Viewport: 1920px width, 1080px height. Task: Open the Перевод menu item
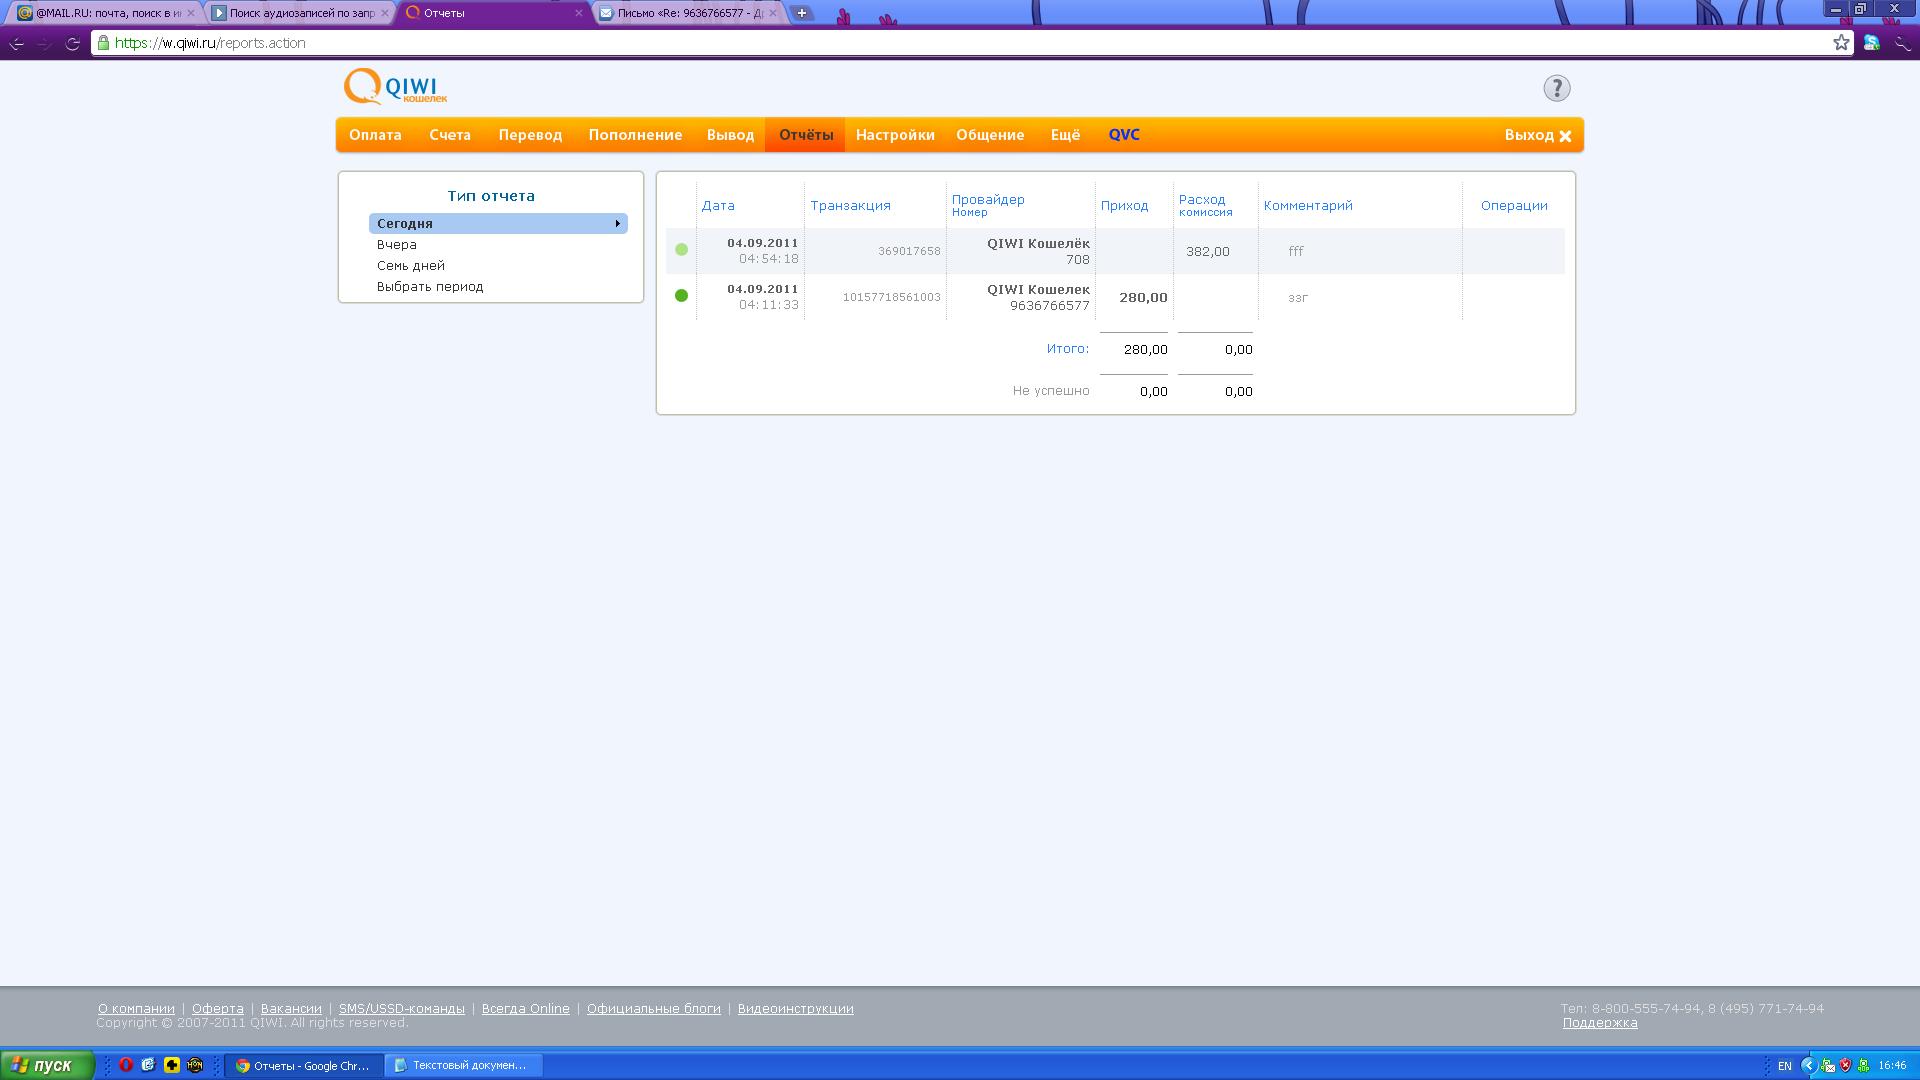(530, 135)
